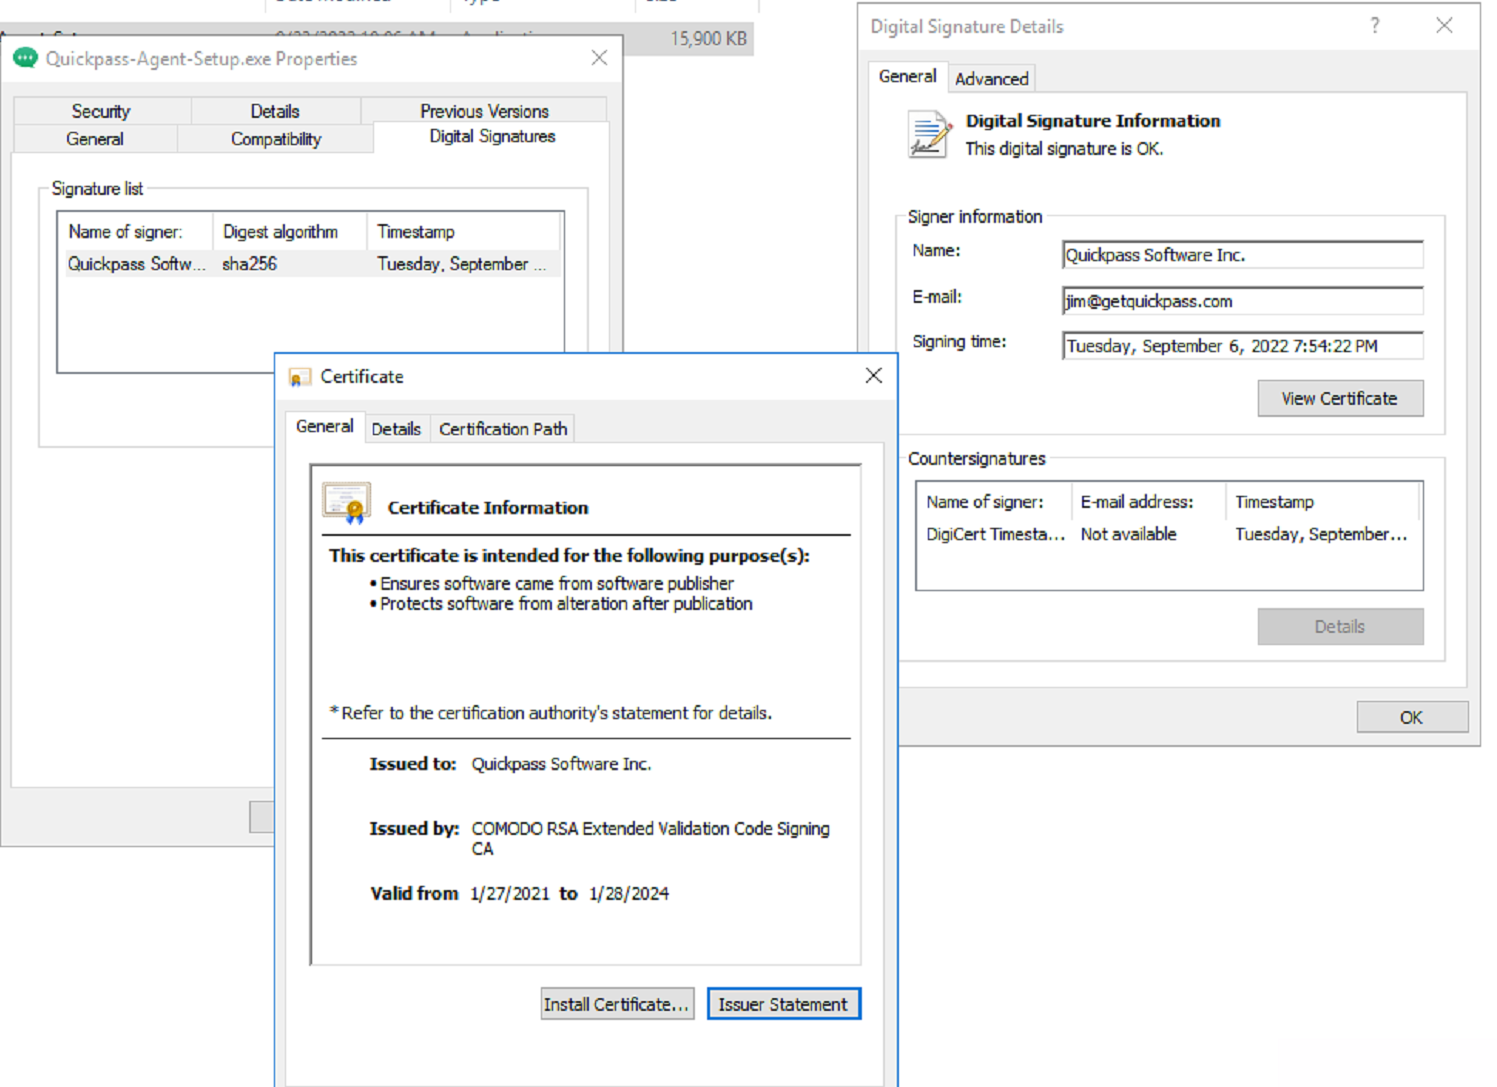Close the Quickpass-Agent-Setup.exe Properties window
Viewport: 1497px width, 1087px height.
(x=599, y=58)
